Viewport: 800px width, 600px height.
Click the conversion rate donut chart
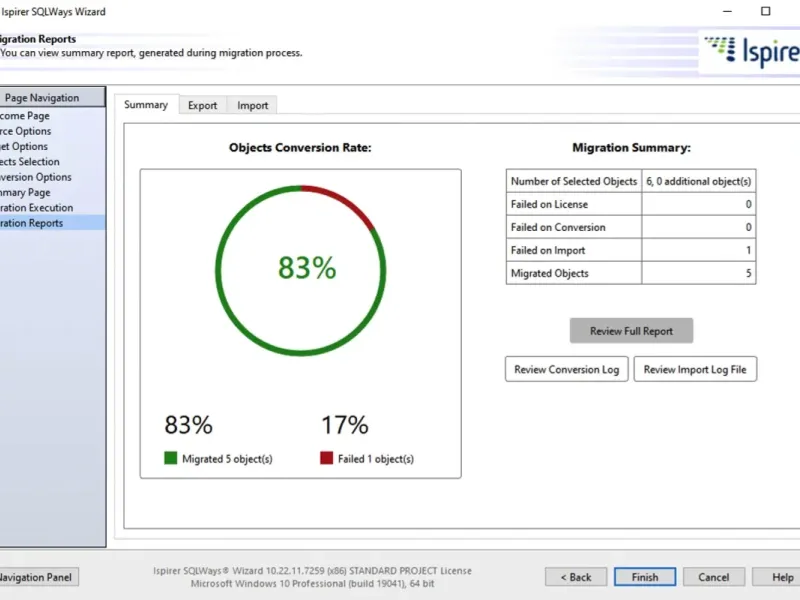click(301, 270)
